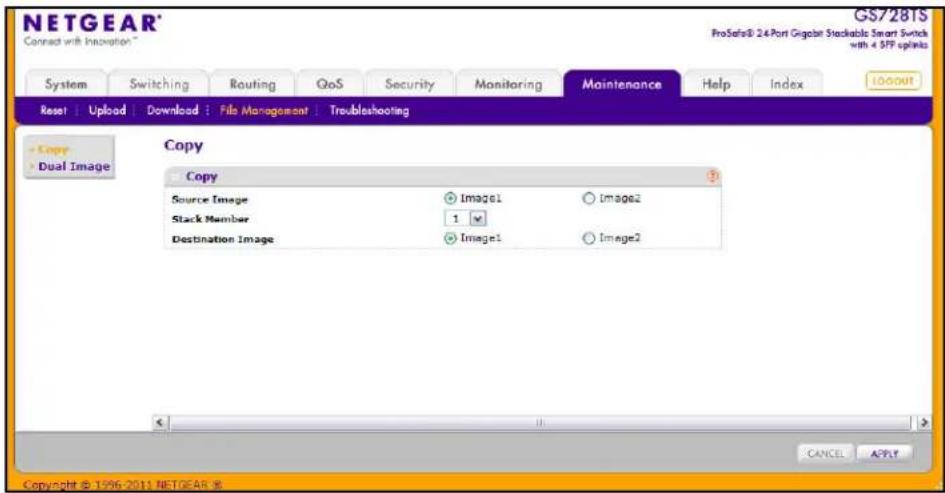Screen dimensions: 945x493
Task: Click the horizontal scrollbar left arrow
Action: [160, 422]
